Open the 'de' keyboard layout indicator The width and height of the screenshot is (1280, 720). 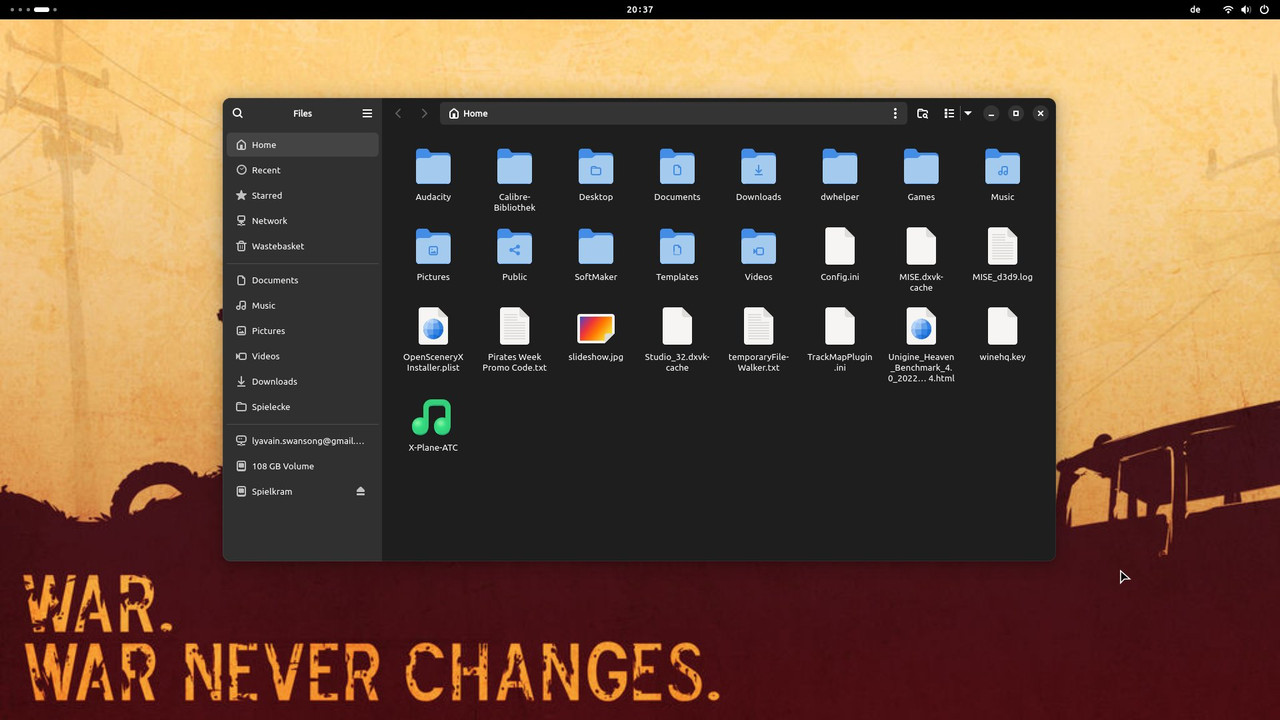(1195, 9)
